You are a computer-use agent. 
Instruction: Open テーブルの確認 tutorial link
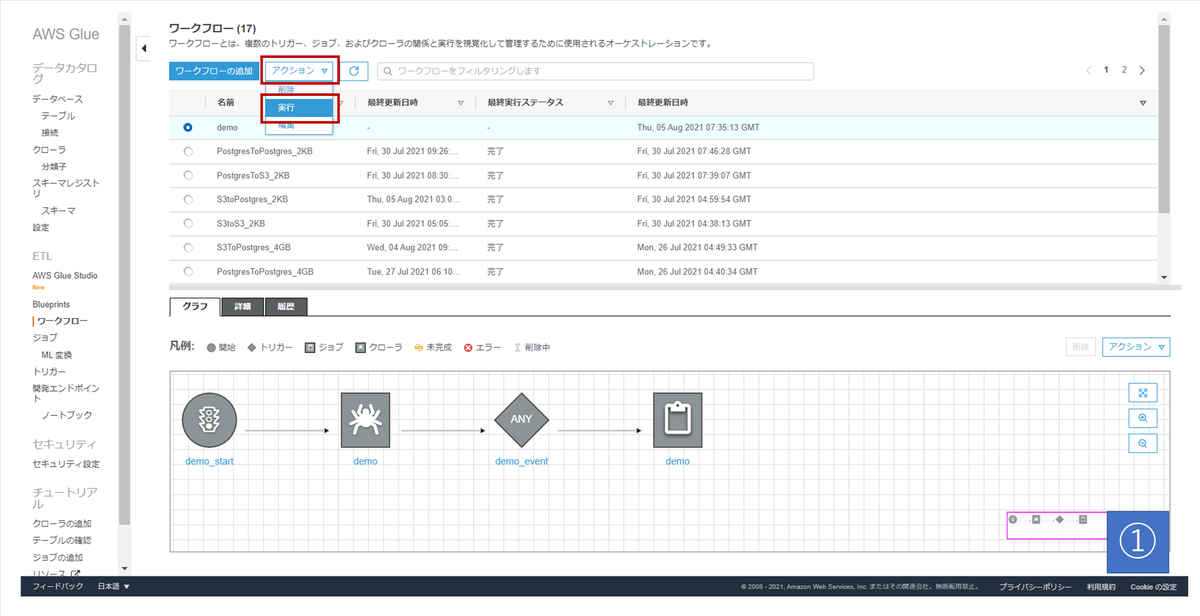point(62,540)
